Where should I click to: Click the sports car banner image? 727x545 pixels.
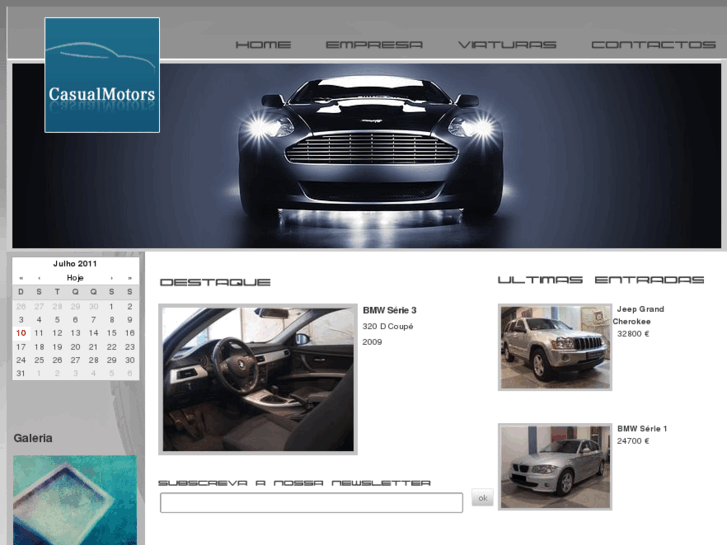click(x=366, y=156)
